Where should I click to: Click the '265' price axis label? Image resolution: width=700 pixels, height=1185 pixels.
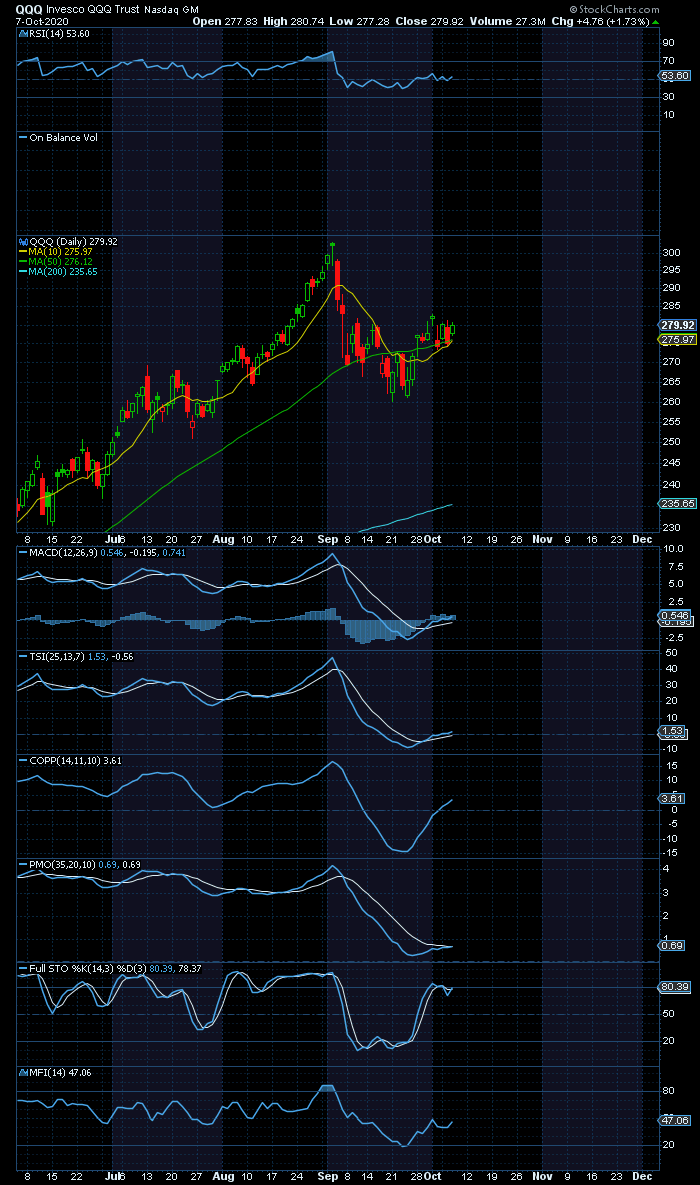671,381
